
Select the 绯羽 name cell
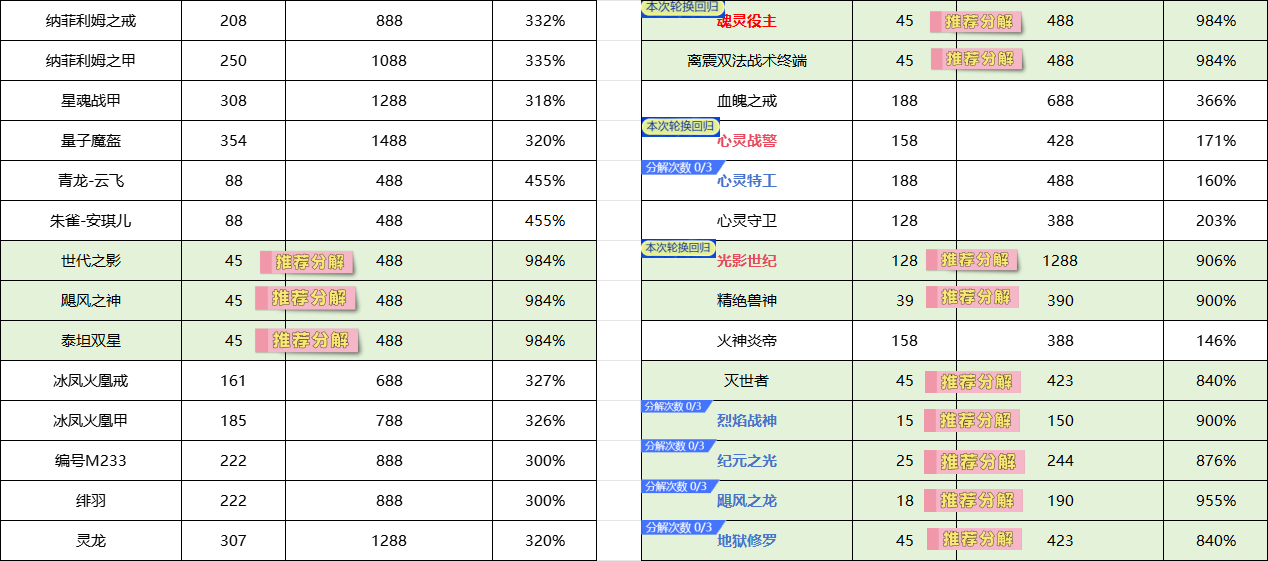pyautogui.click(x=91, y=500)
